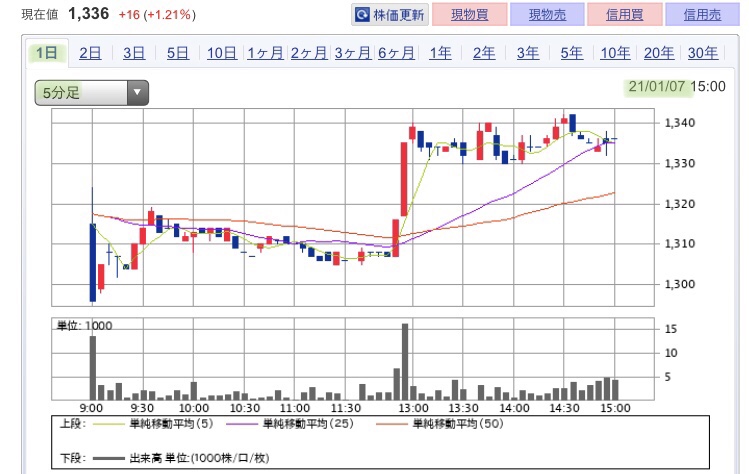
Task: Switch to the 10日 chart range
Action: point(222,53)
